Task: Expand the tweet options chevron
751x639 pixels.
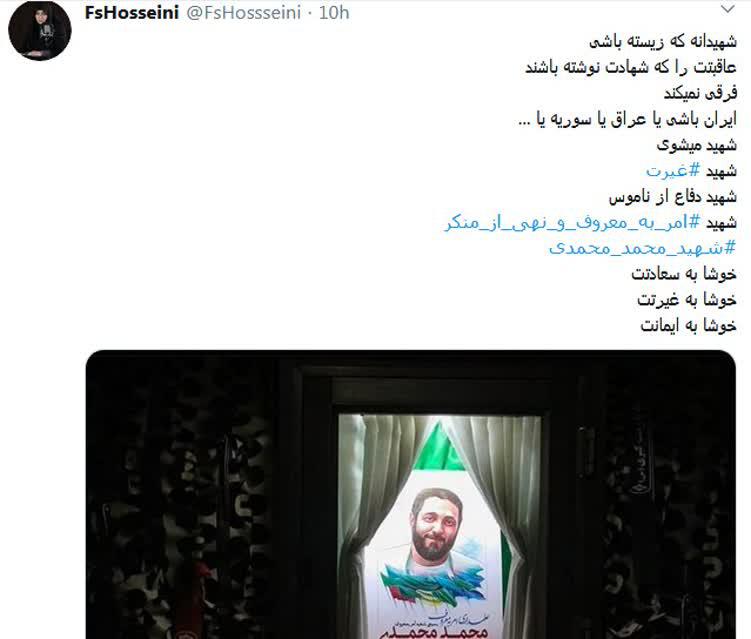Action: [x=728, y=9]
